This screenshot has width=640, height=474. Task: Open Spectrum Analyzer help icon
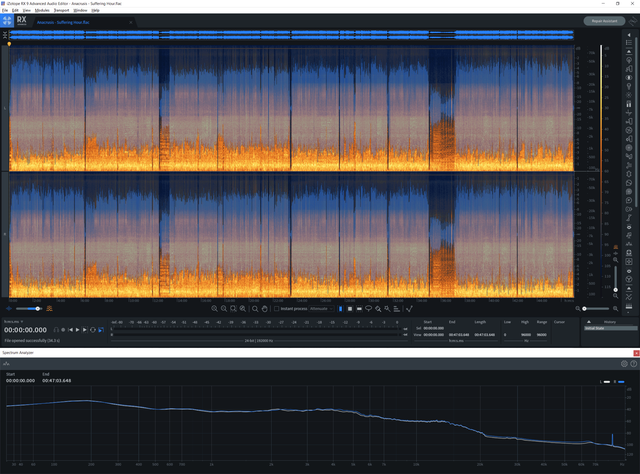click(633, 363)
